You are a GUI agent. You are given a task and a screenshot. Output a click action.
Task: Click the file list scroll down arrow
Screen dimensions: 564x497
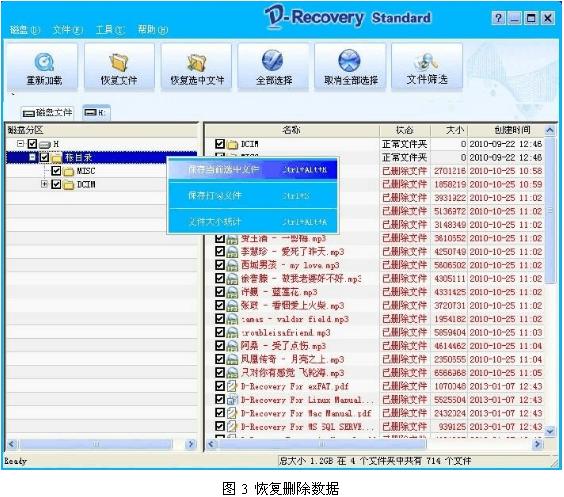pos(550,430)
